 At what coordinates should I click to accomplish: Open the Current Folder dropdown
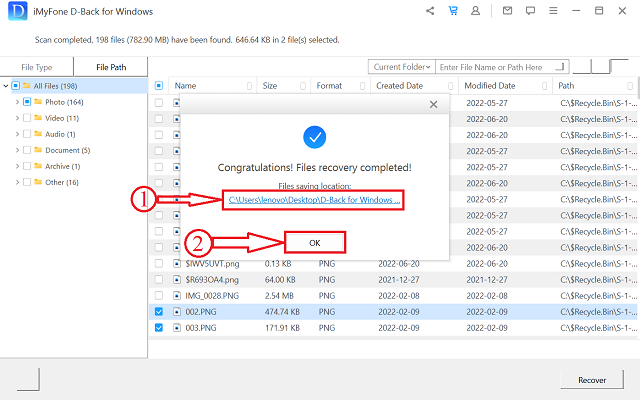pyautogui.click(x=402, y=67)
